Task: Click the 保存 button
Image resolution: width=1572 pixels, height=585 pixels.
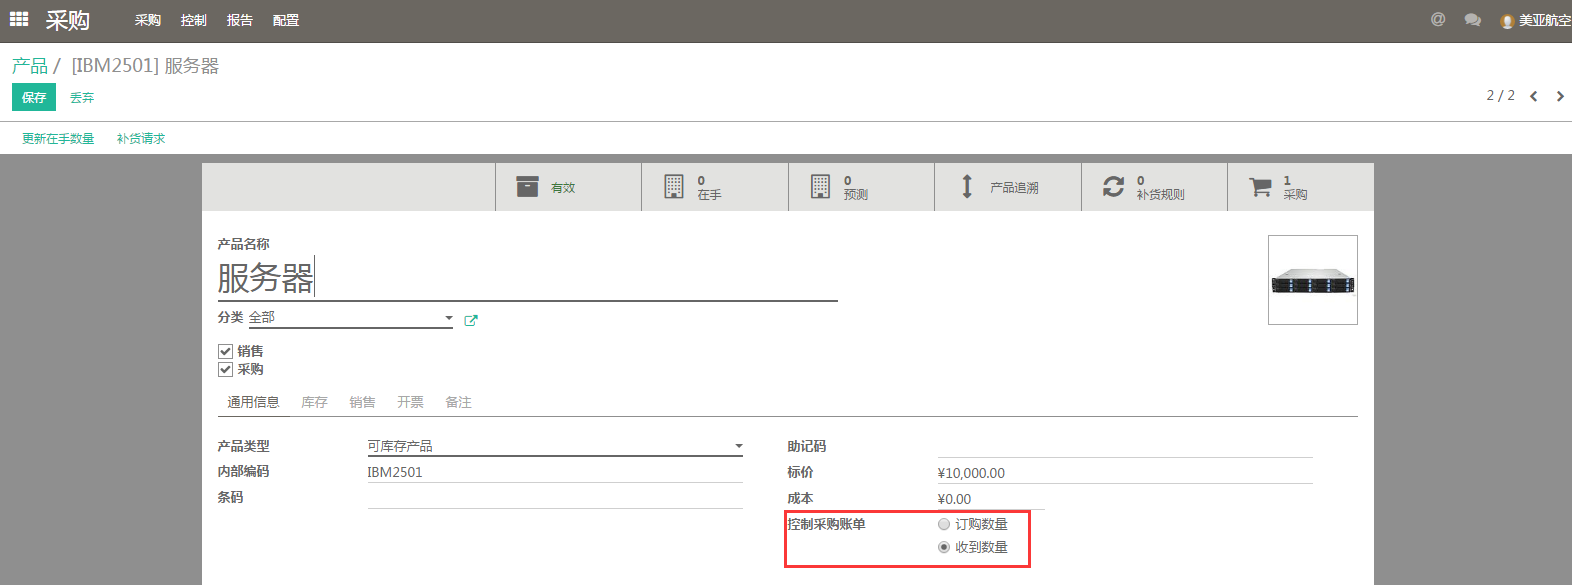Action: tap(34, 97)
